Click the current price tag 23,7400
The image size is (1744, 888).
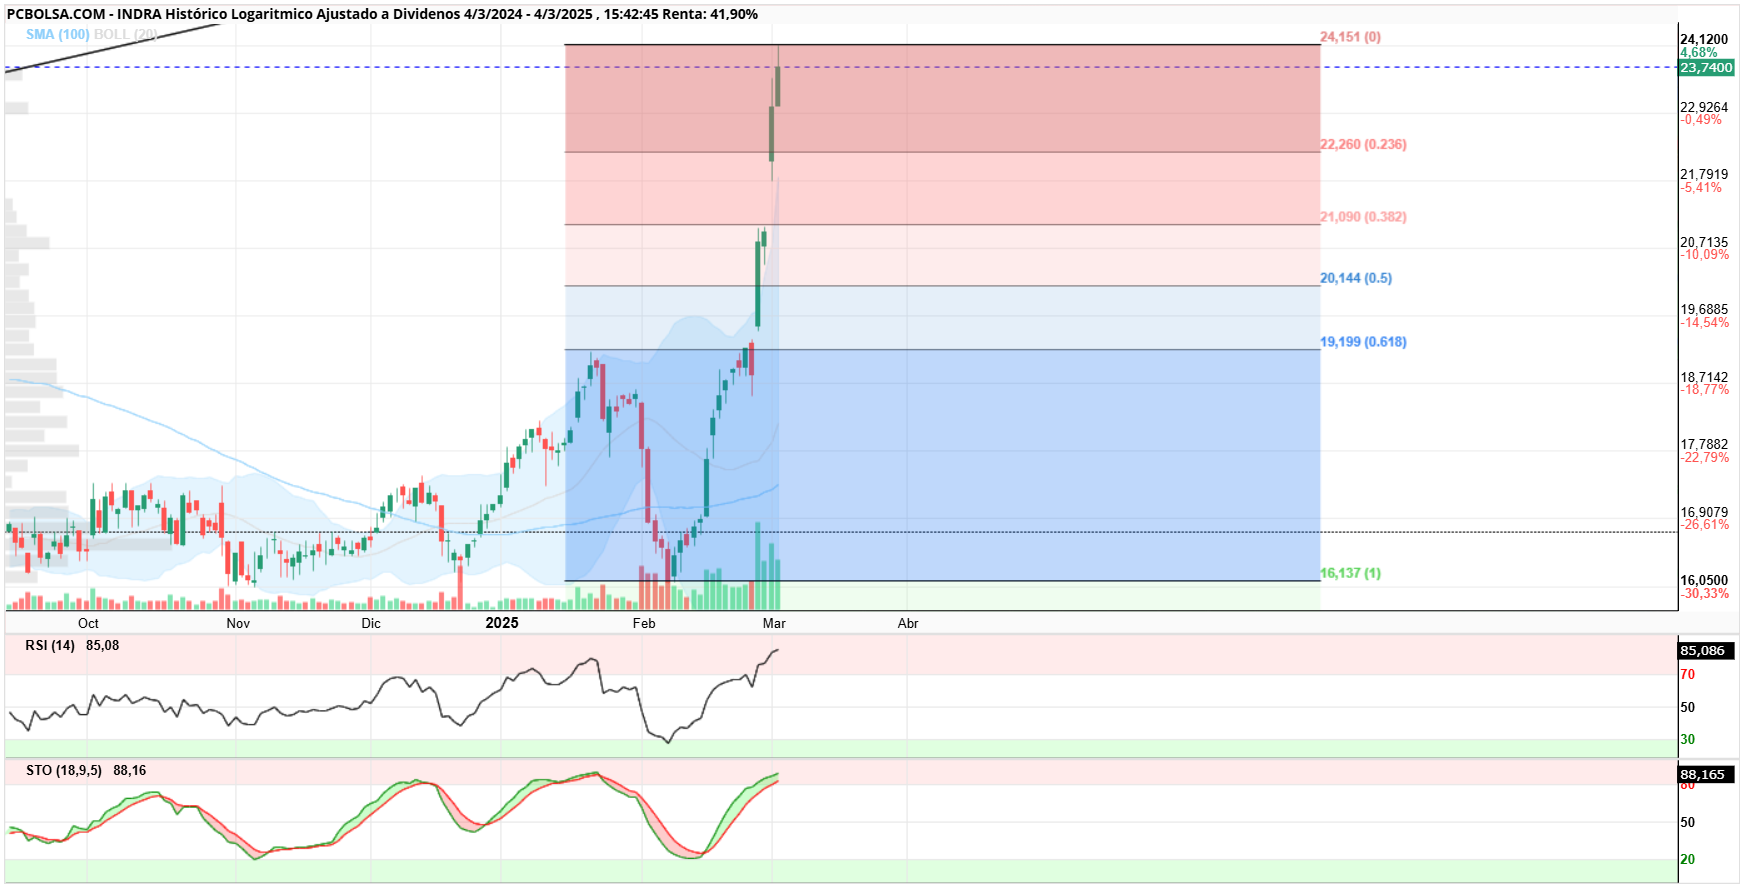coord(1706,67)
